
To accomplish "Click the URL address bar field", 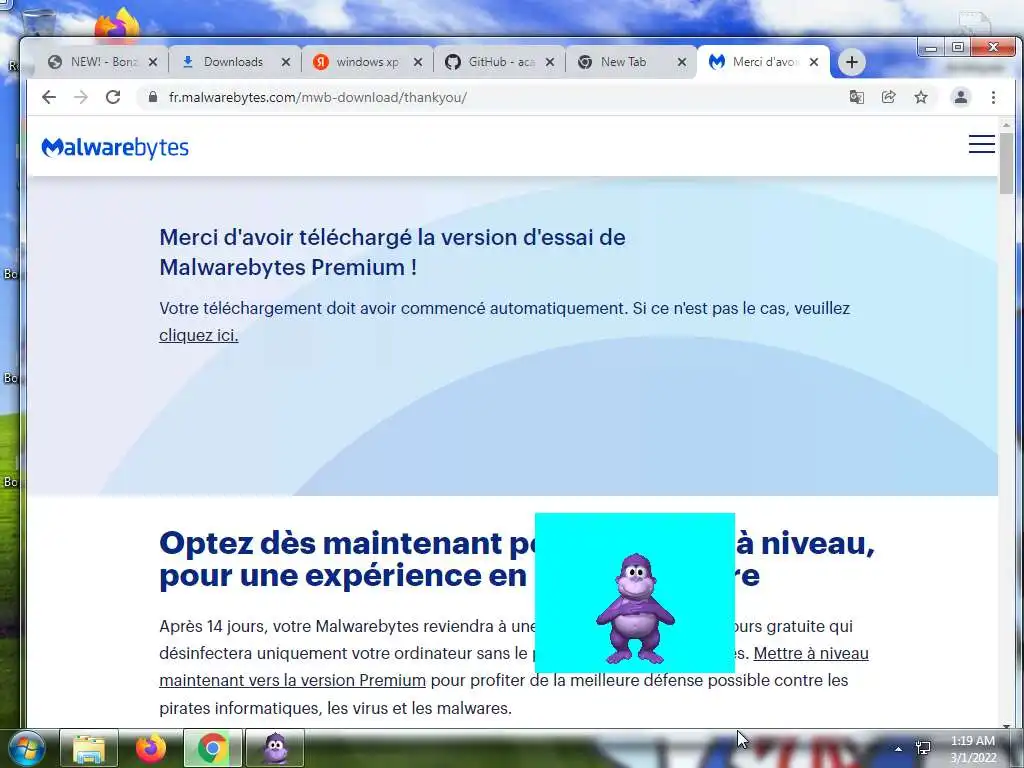I will [x=490, y=97].
